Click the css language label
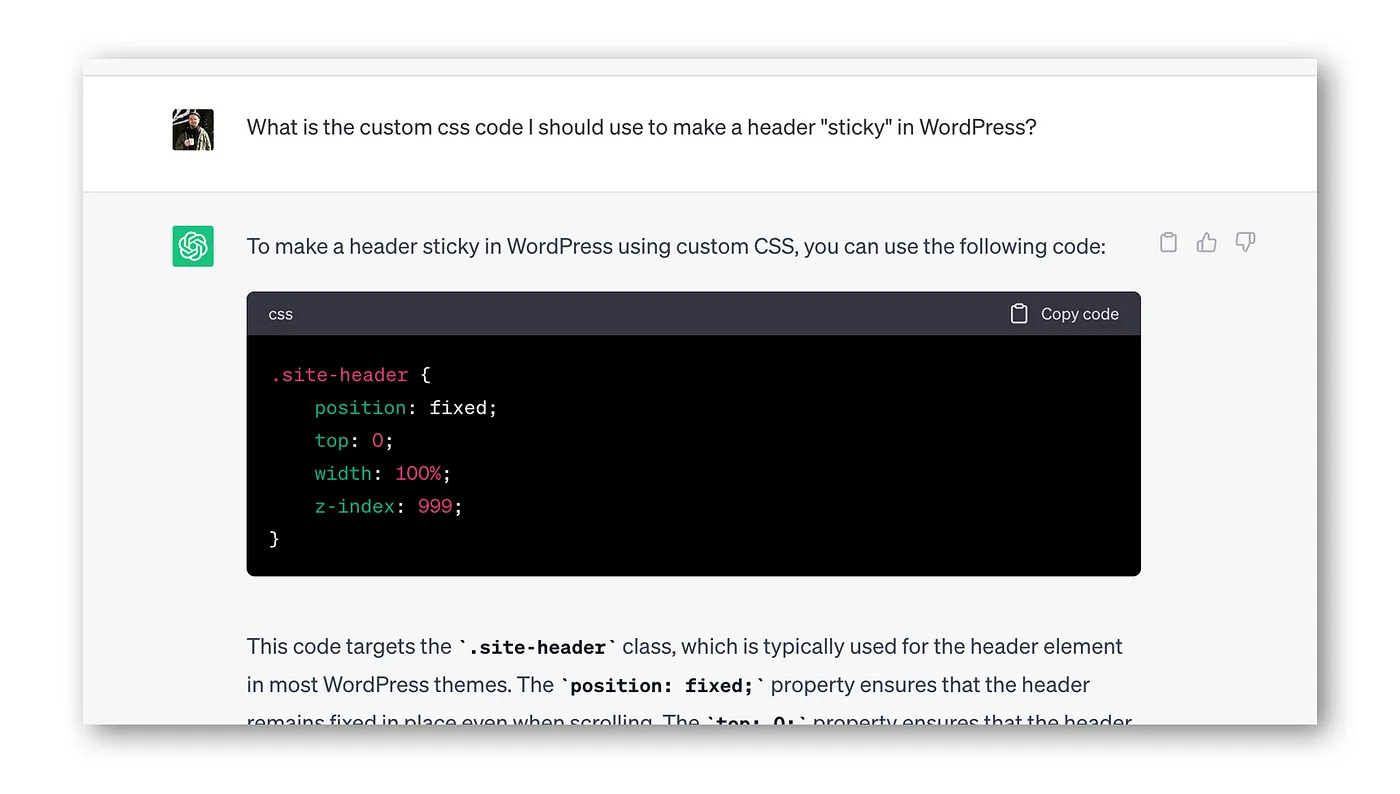The height and width of the screenshot is (794, 1400). 281,314
